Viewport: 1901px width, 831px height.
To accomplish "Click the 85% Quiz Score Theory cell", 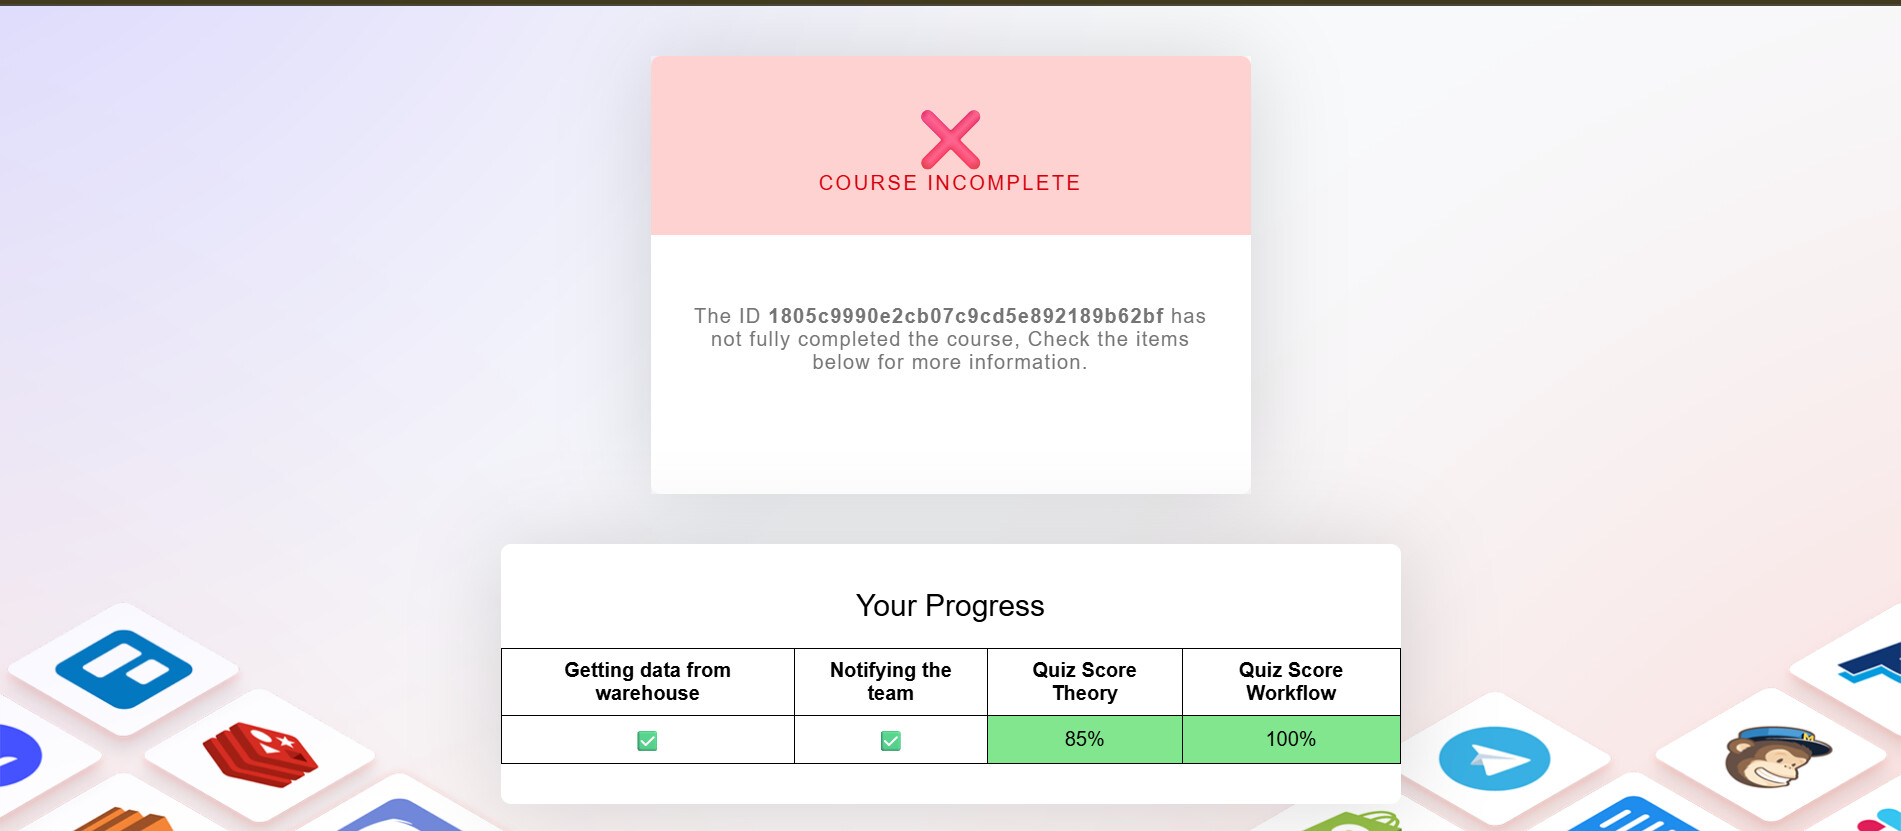I will [1084, 739].
